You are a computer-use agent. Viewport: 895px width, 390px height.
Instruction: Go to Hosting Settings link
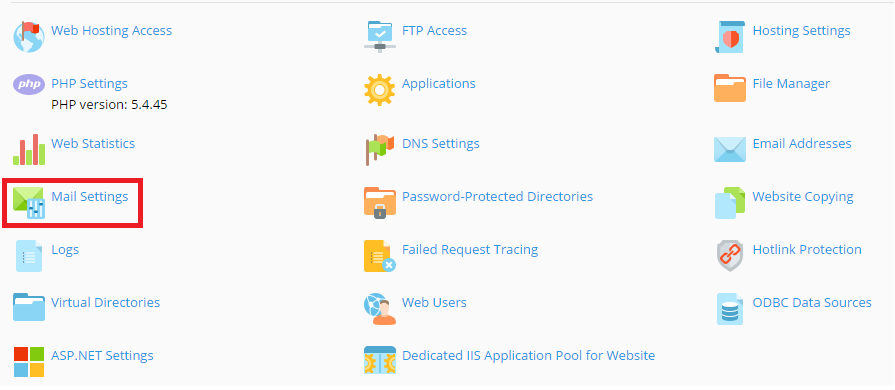[801, 30]
